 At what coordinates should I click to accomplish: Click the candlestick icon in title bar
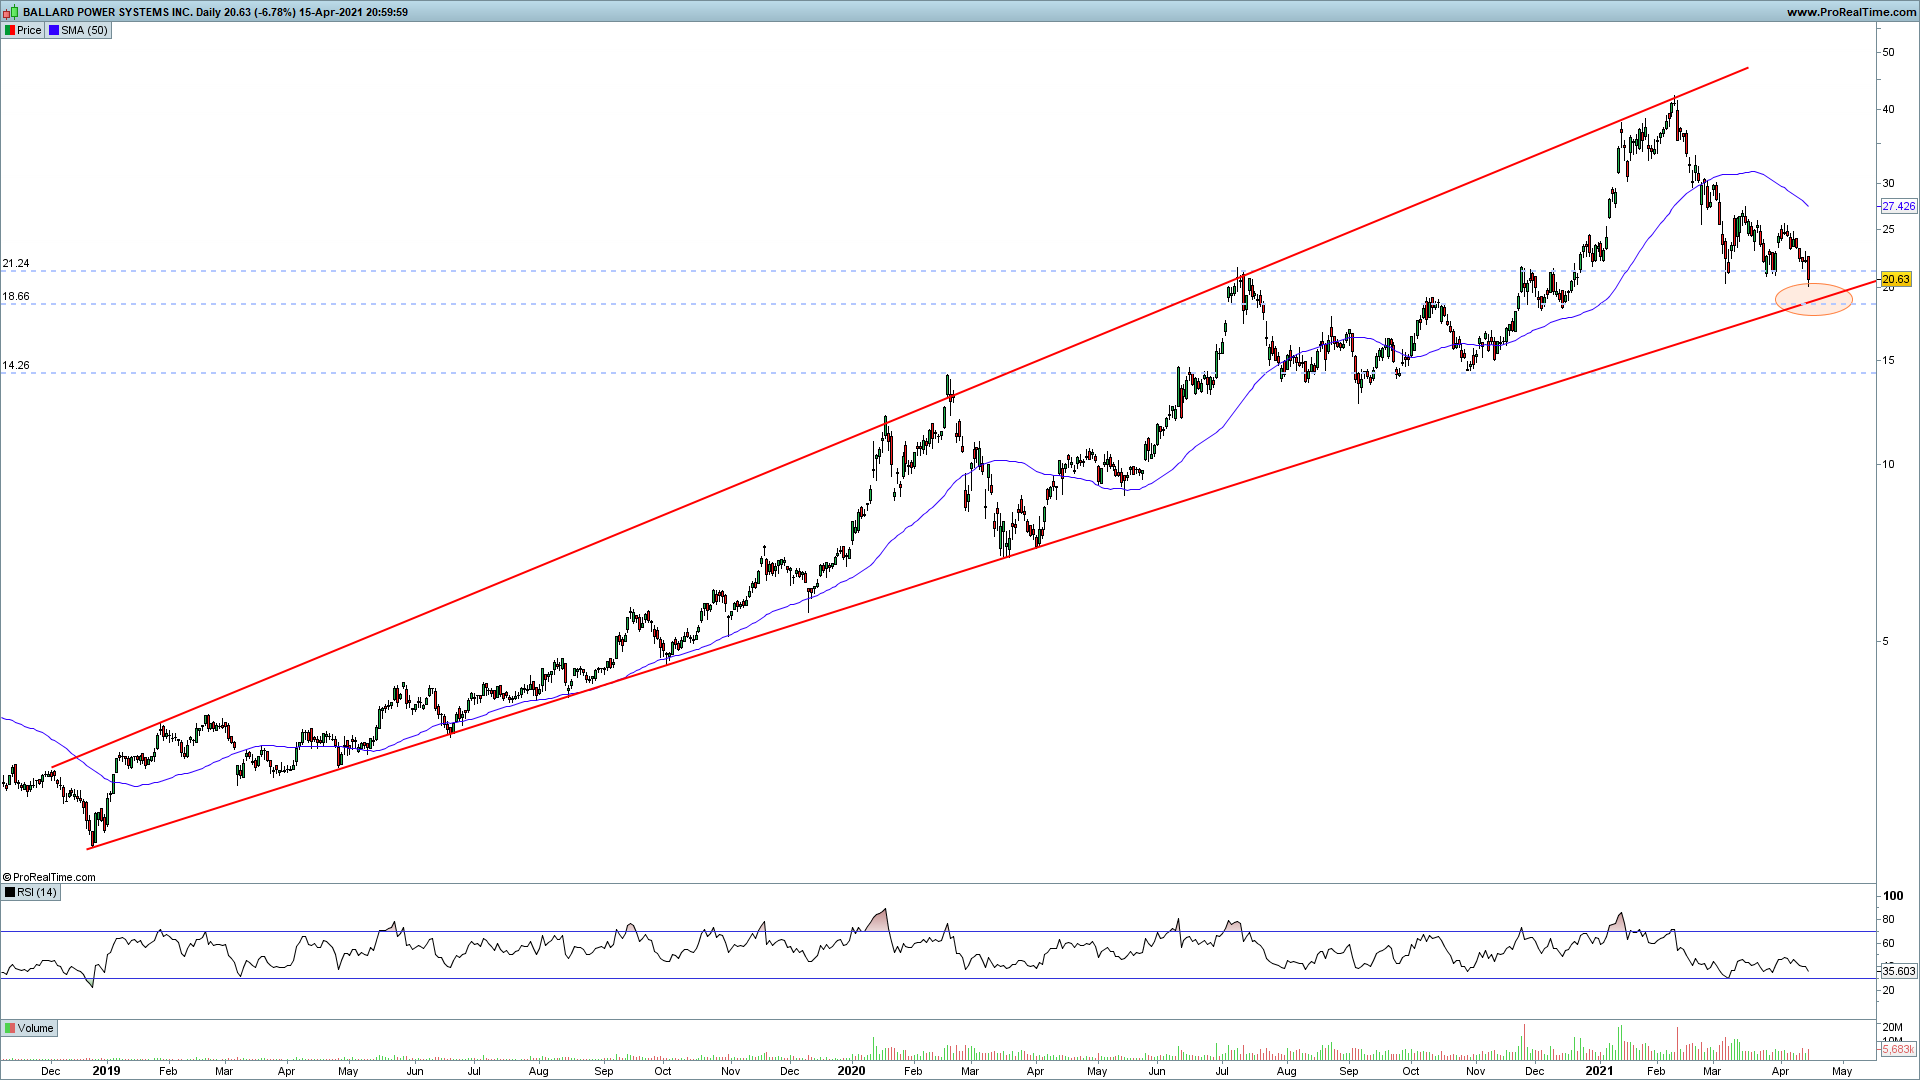tap(11, 12)
